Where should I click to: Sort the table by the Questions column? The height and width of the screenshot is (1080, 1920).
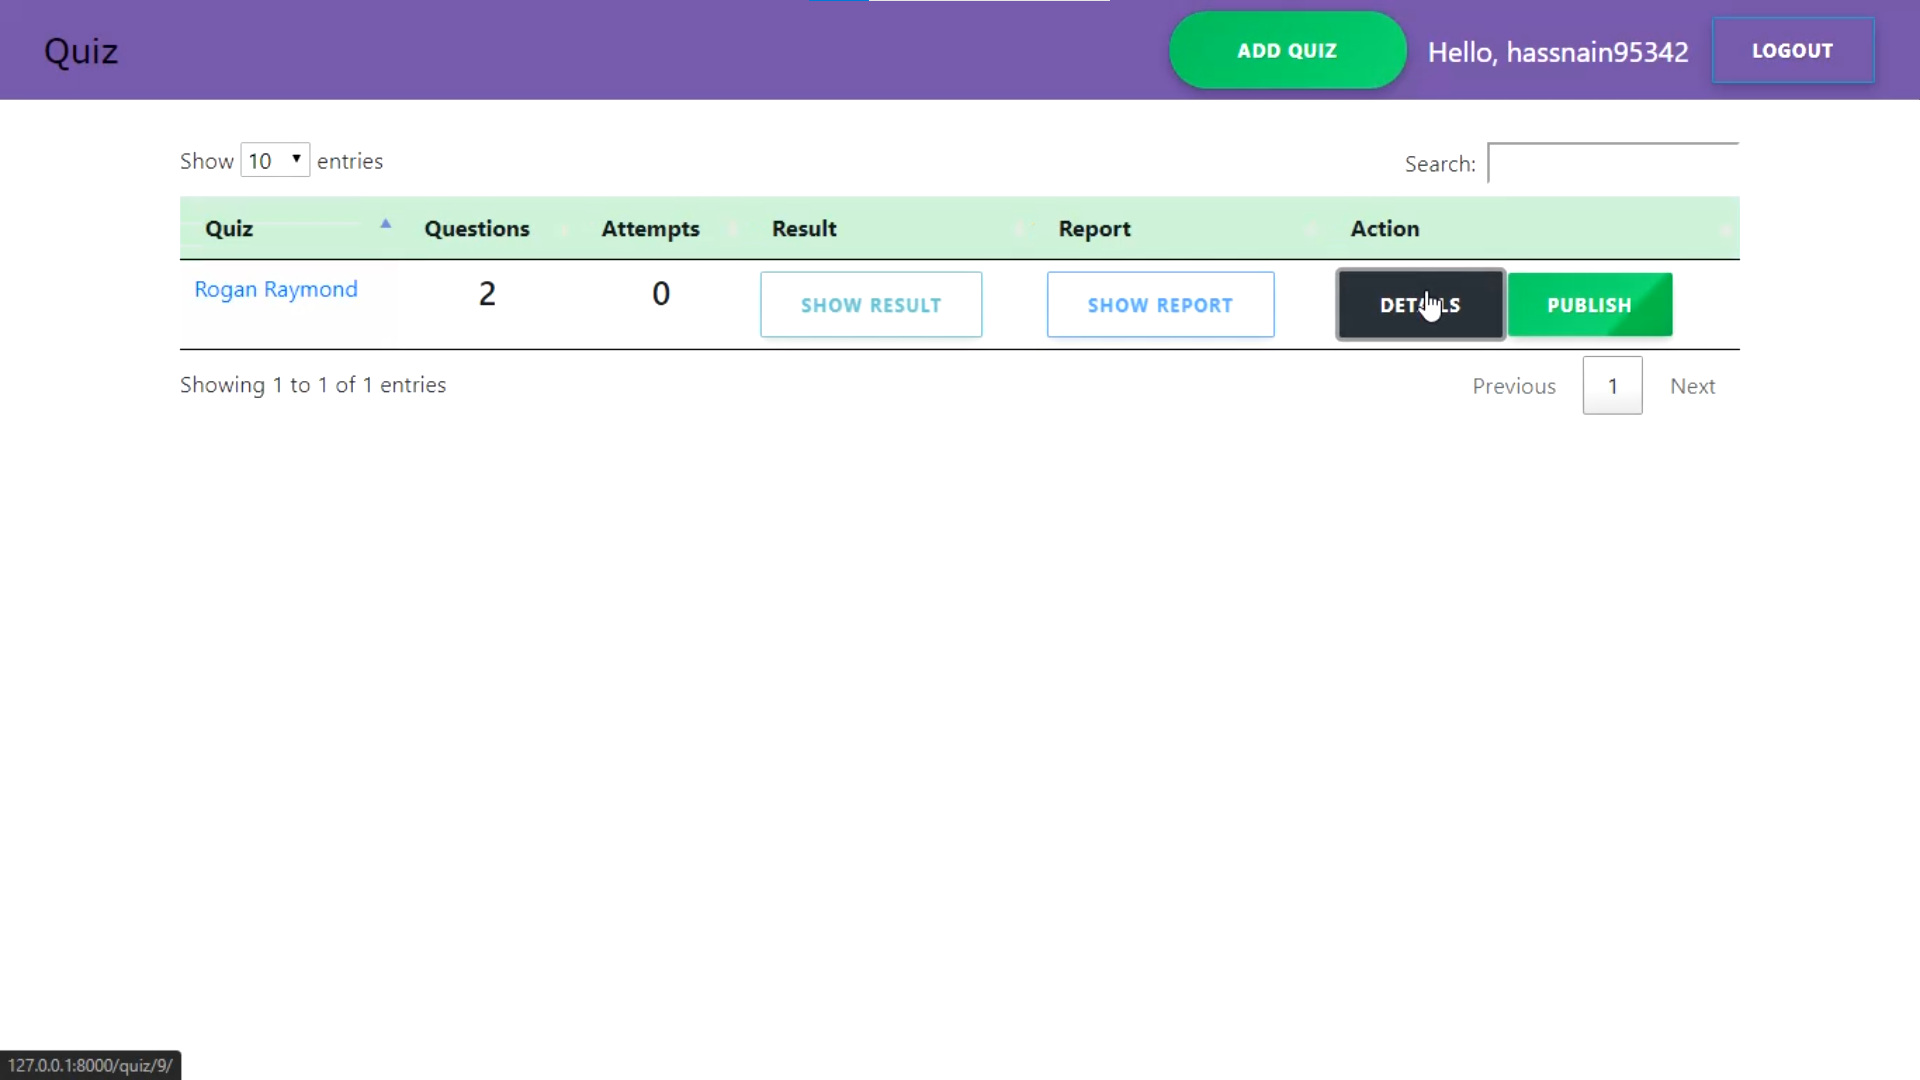point(477,229)
